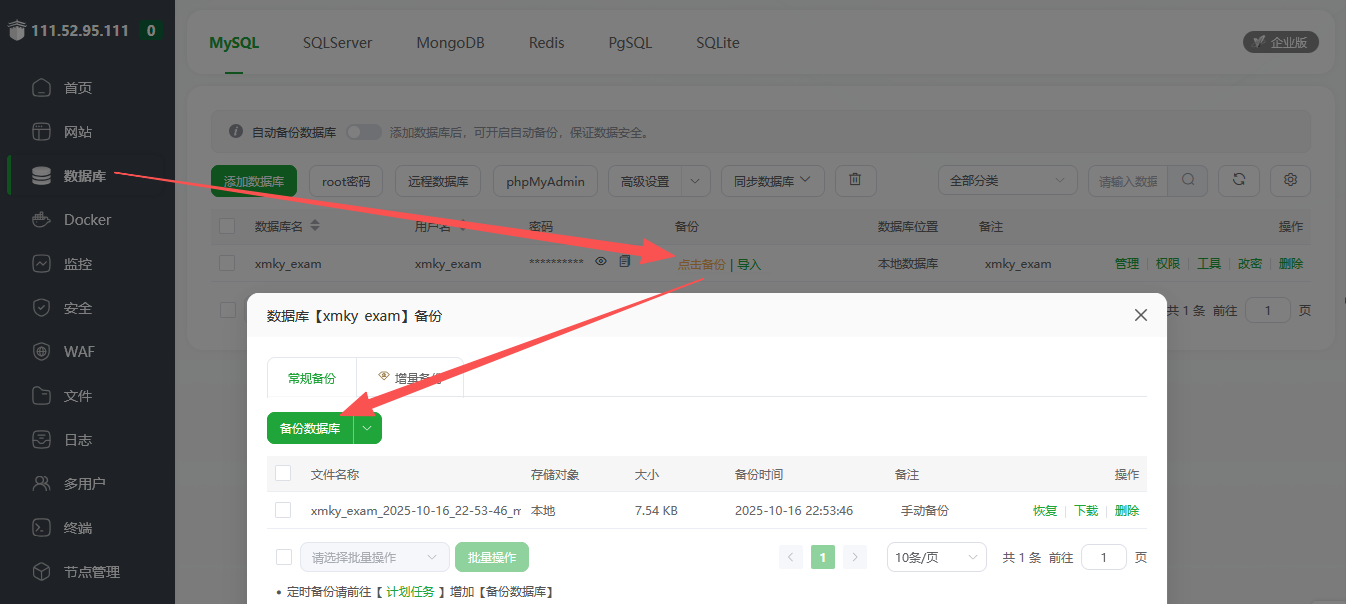The width and height of the screenshot is (1346, 604).
Task: Click the Docker whale icon in sidebar
Action: point(41,220)
